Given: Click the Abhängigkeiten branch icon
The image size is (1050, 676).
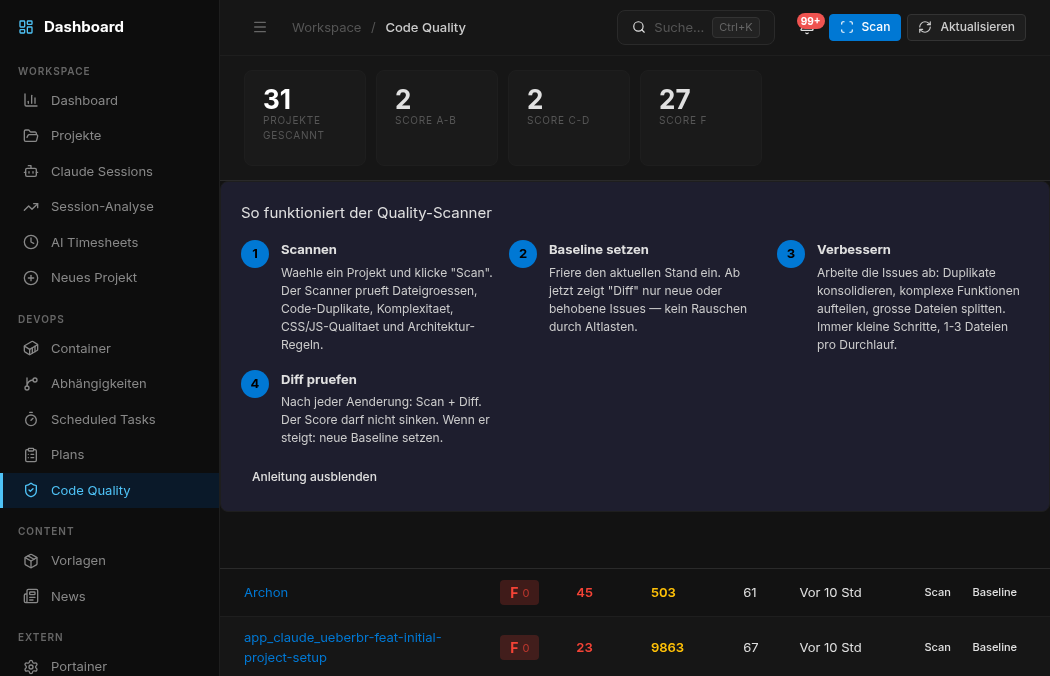Looking at the screenshot, I should pyautogui.click(x=31, y=384).
